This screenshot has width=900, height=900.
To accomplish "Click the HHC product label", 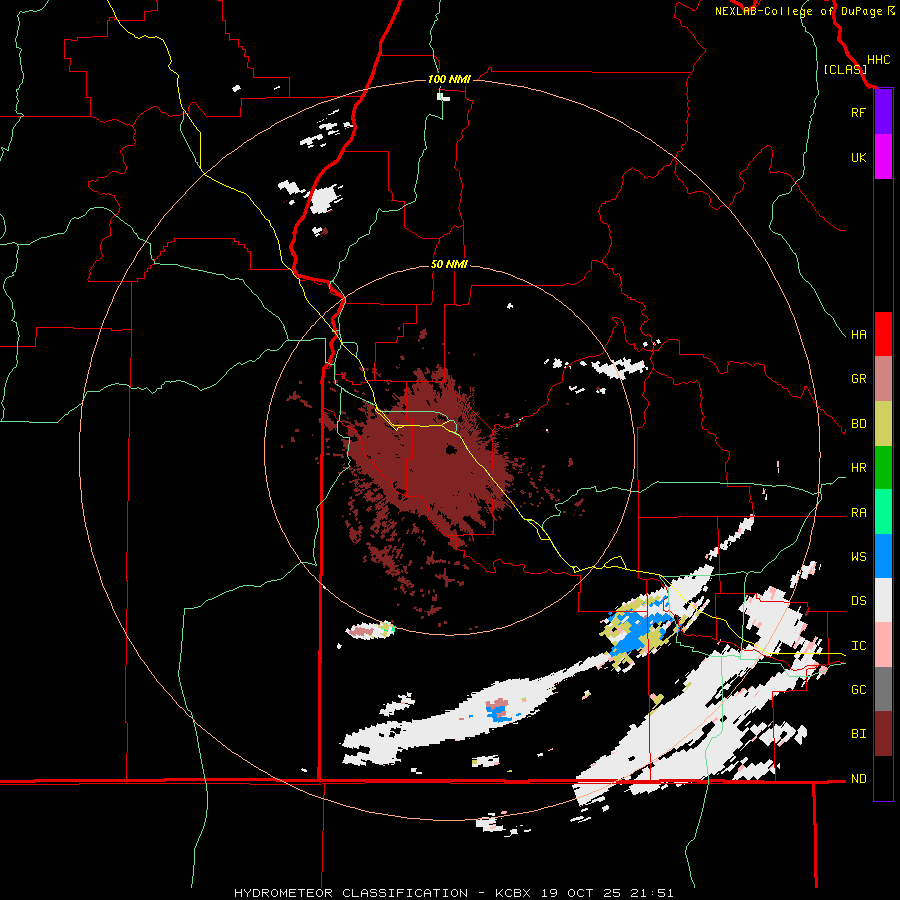I will [878, 60].
